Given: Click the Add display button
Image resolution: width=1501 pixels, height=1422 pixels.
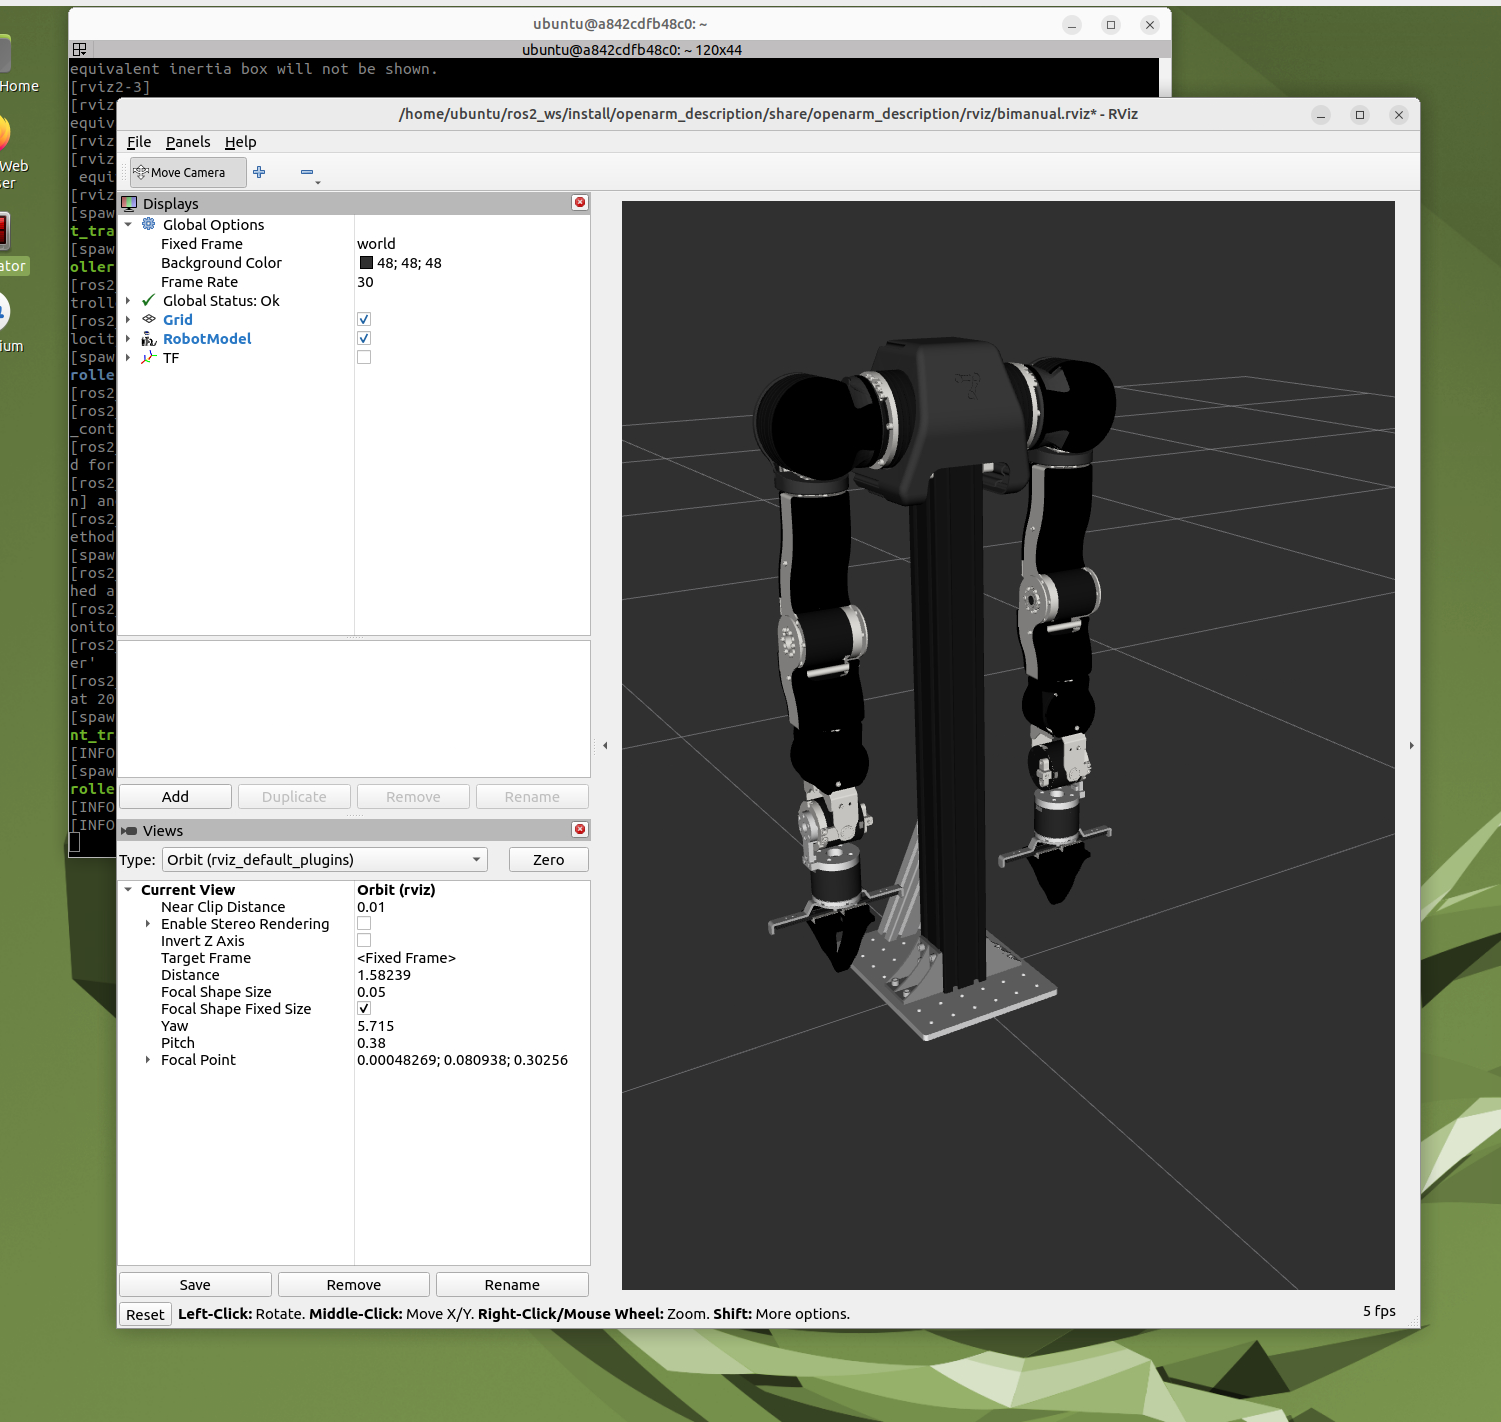Looking at the screenshot, I should 175,797.
